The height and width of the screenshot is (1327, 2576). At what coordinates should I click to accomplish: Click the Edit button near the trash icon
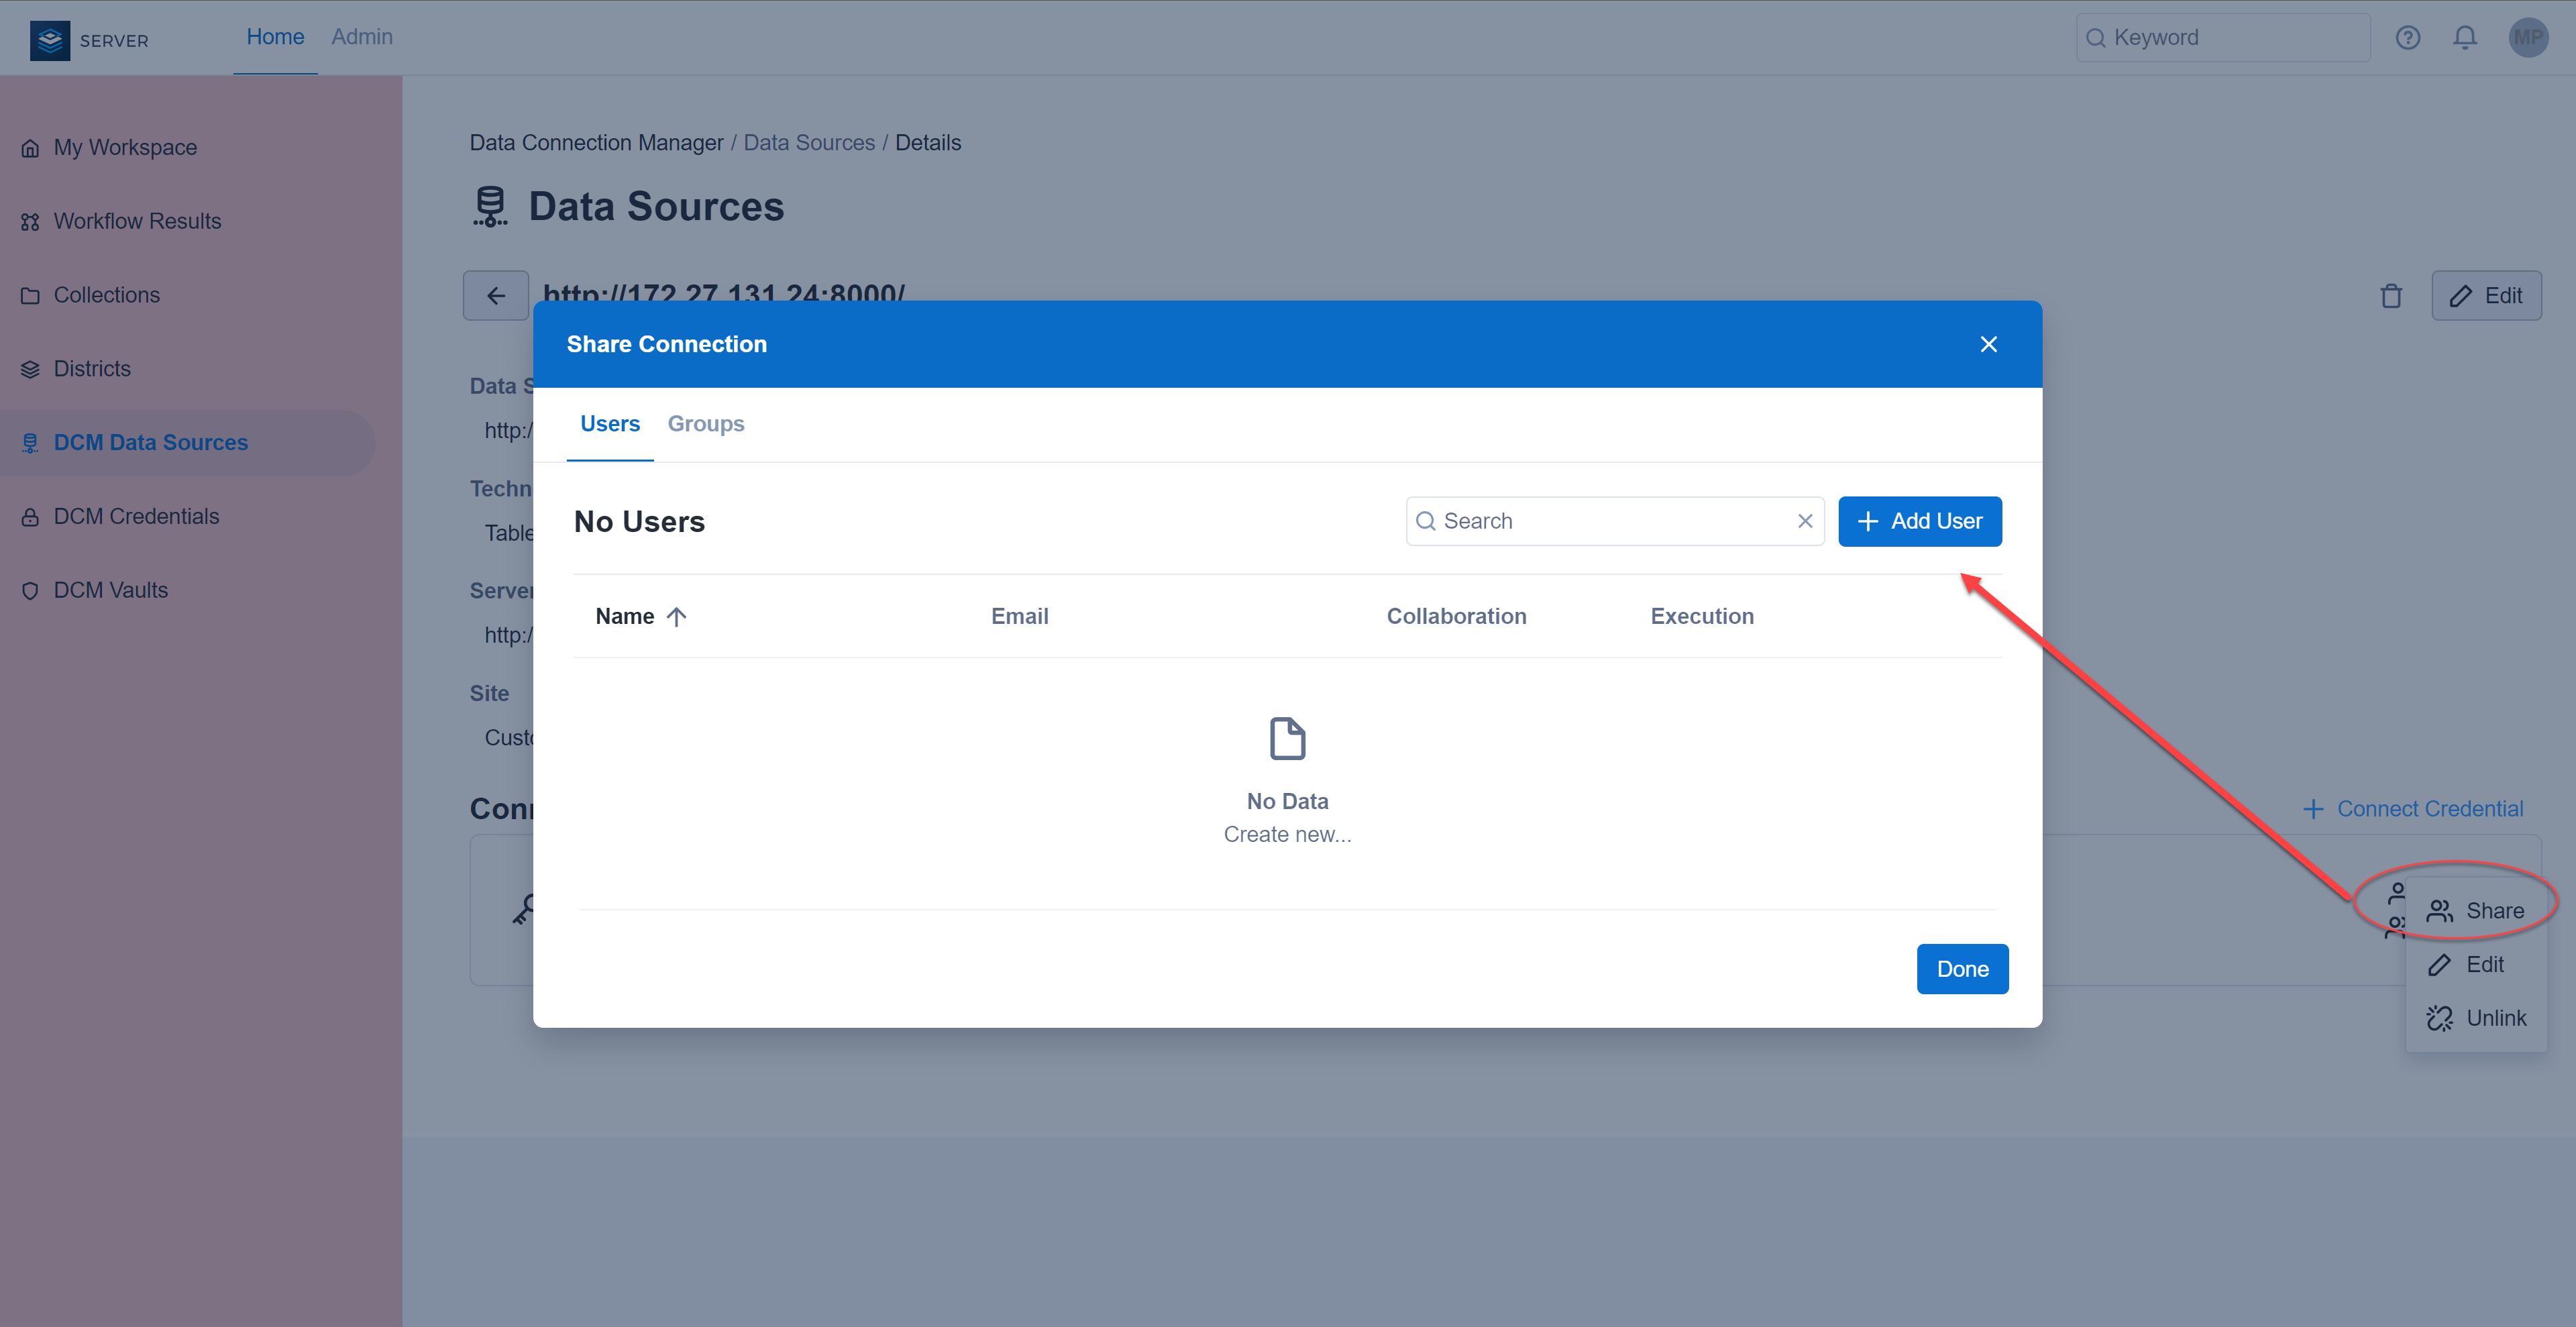2486,296
